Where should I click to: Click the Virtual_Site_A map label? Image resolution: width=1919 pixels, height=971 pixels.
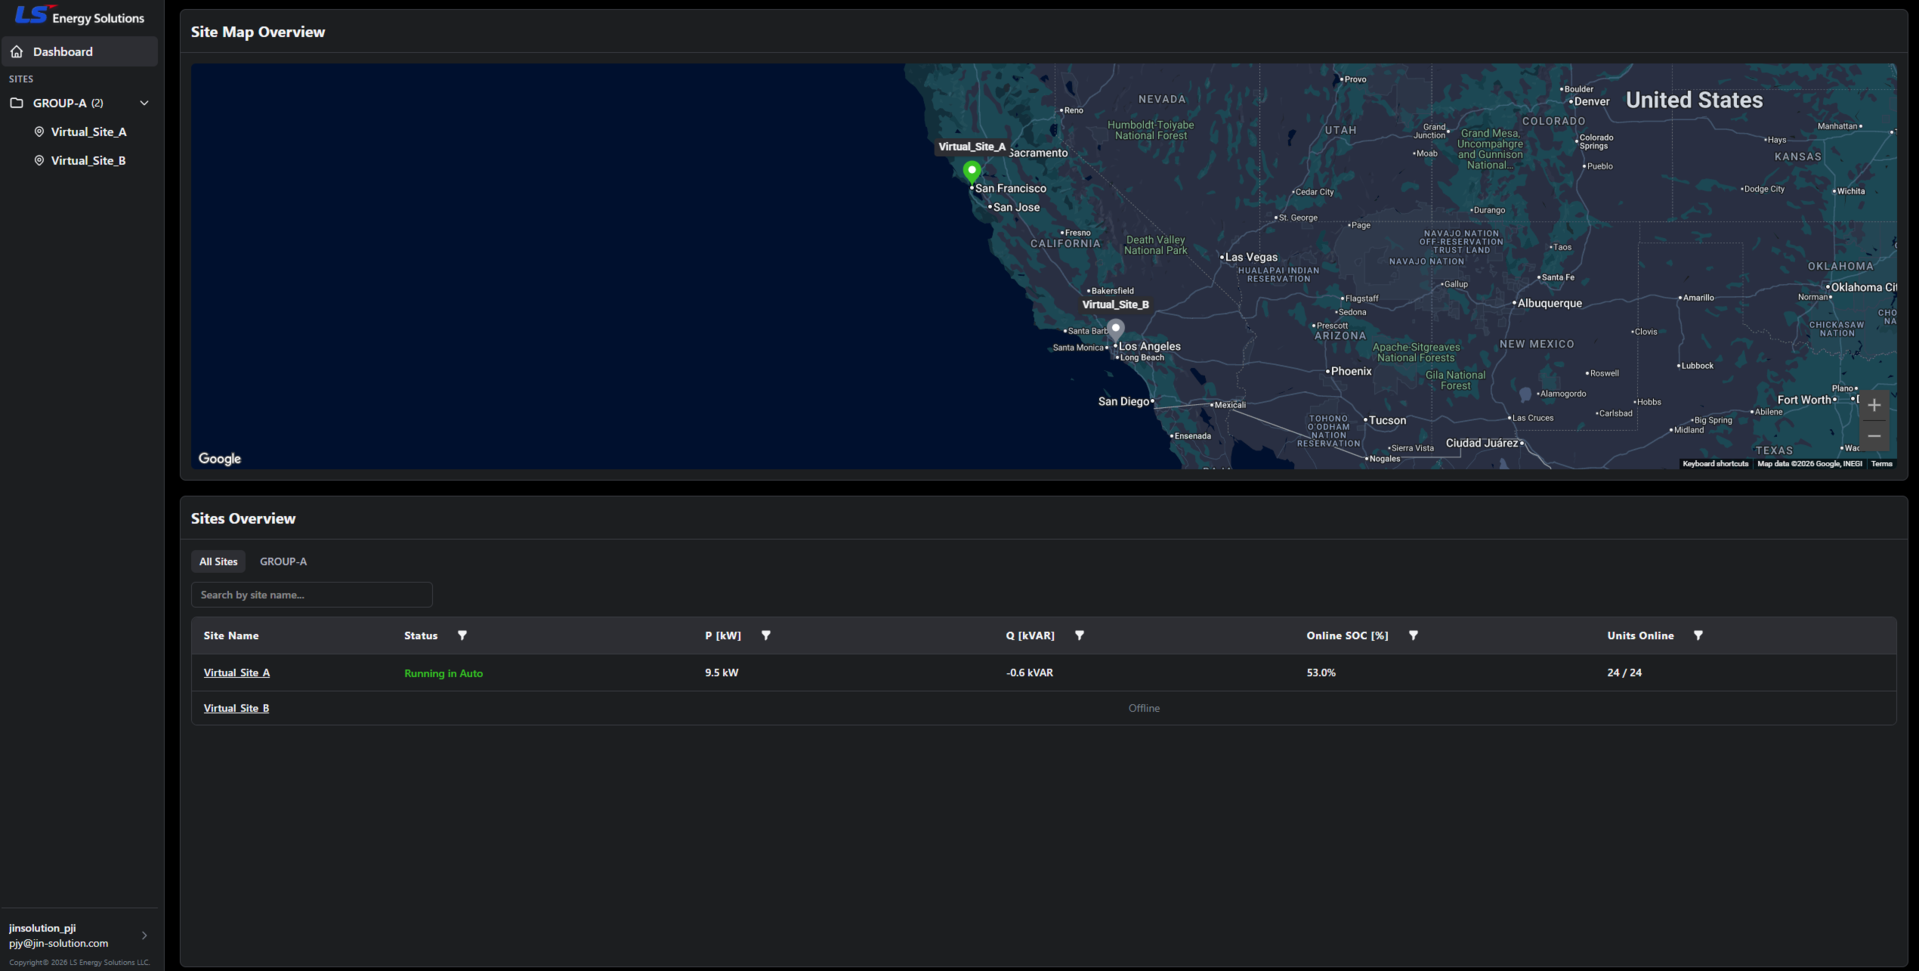click(x=972, y=147)
